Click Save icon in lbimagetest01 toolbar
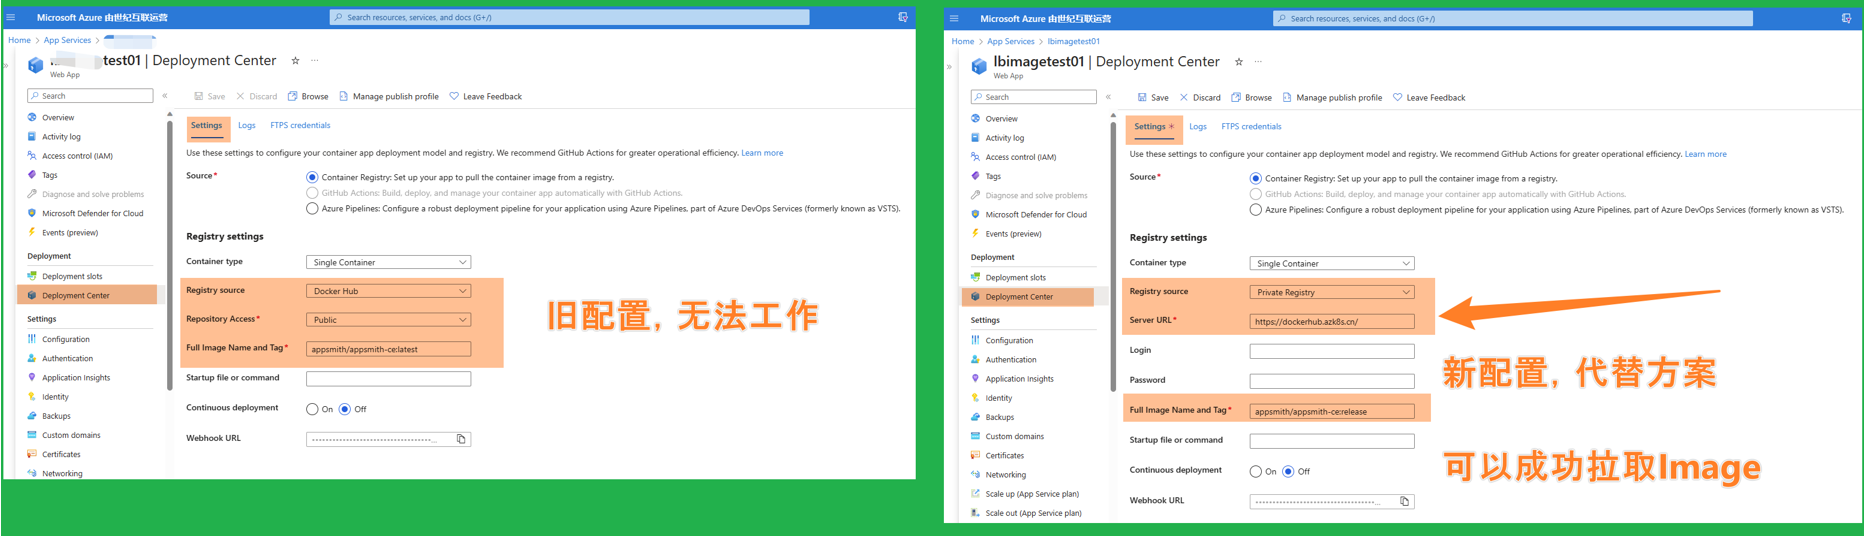1864x536 pixels. pos(1142,98)
